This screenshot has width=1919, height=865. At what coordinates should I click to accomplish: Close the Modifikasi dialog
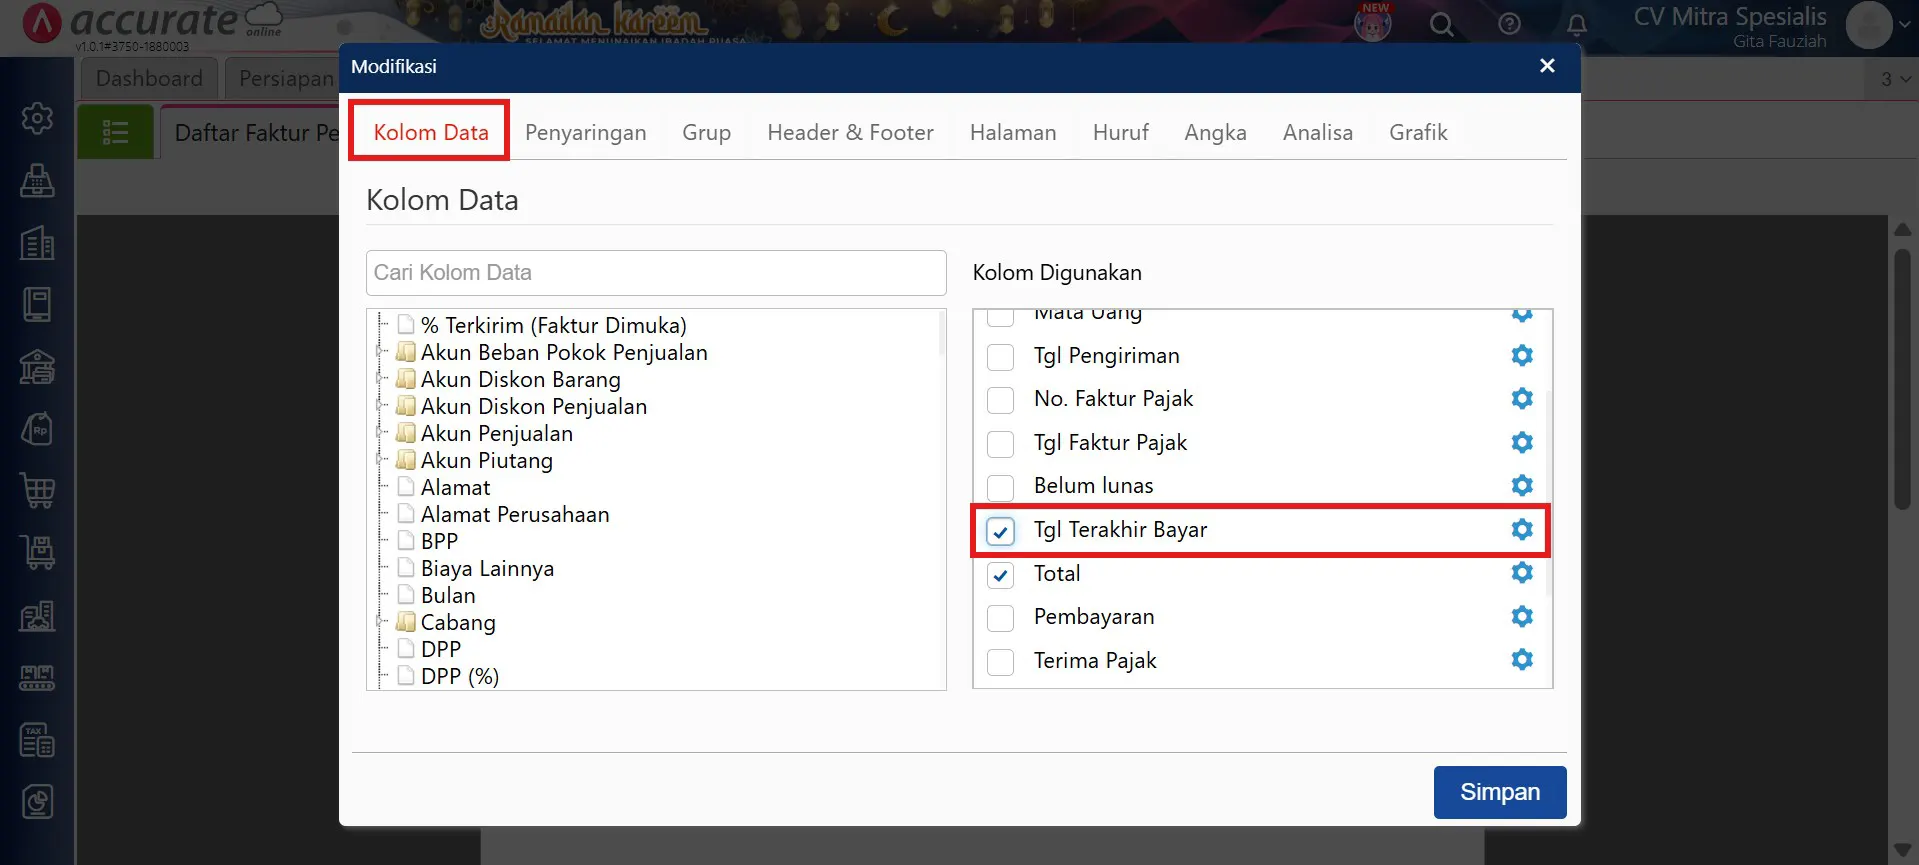pyautogui.click(x=1547, y=66)
